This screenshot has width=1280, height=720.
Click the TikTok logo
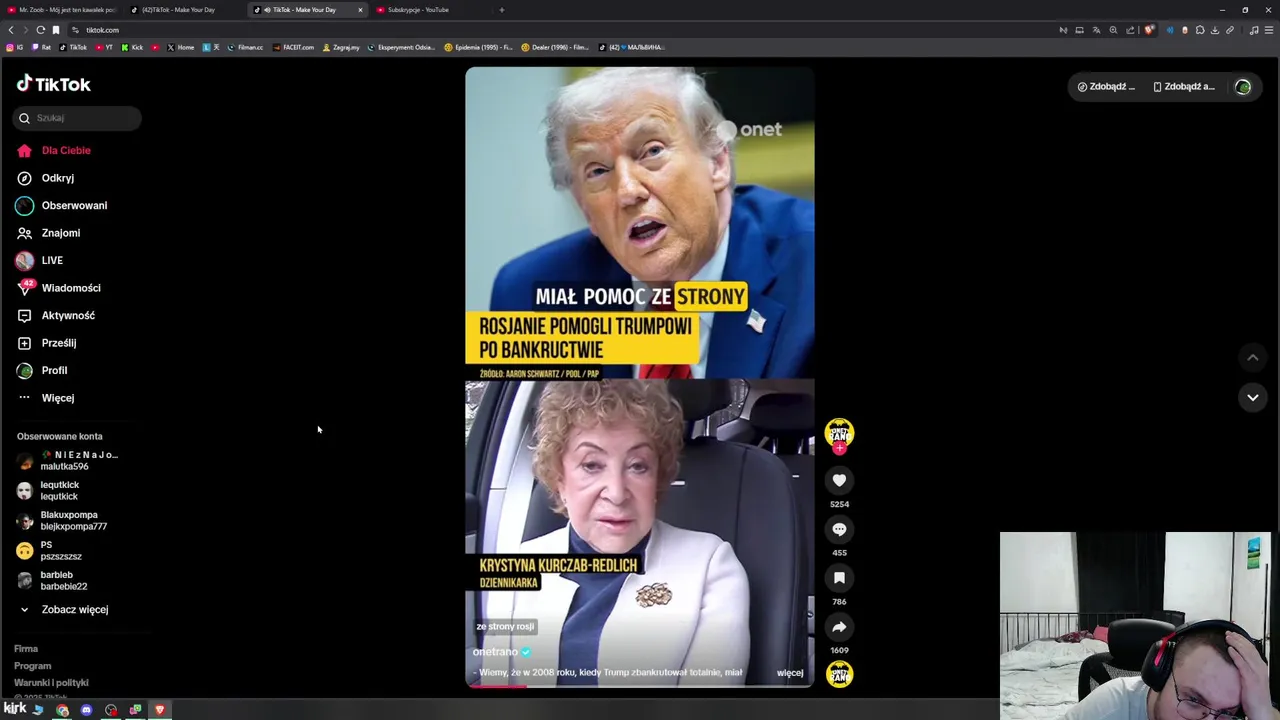pos(54,84)
